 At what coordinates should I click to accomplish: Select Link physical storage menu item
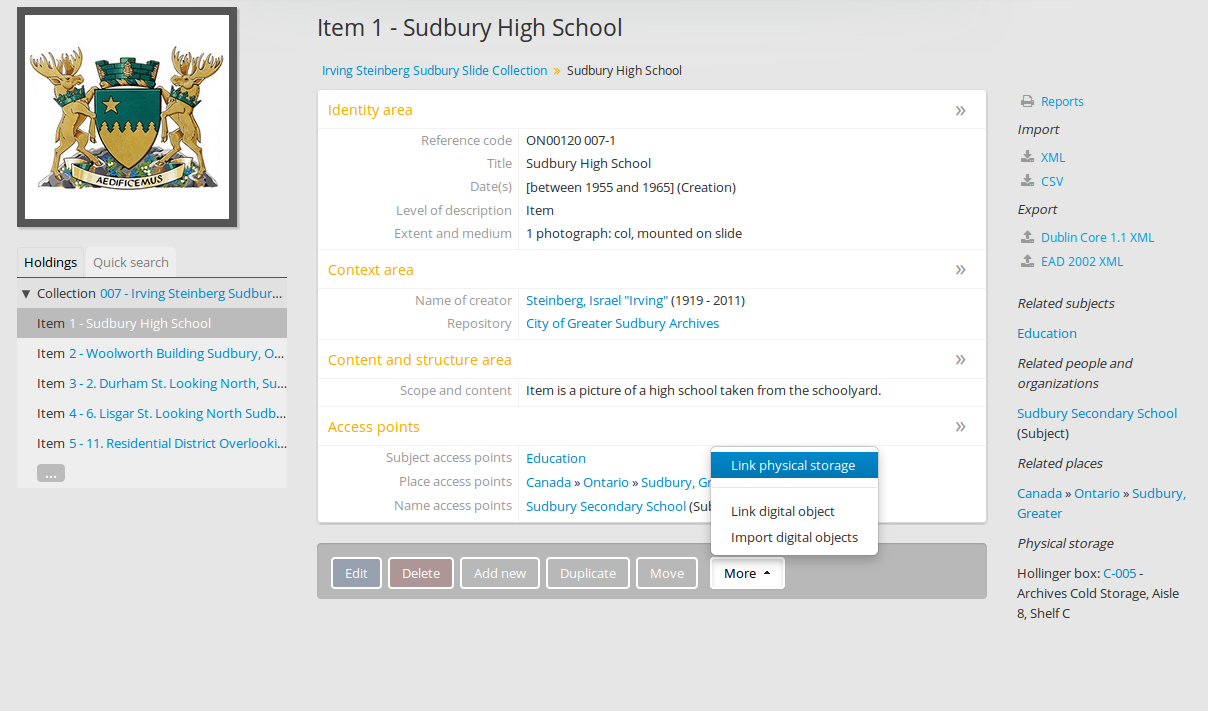click(x=793, y=465)
